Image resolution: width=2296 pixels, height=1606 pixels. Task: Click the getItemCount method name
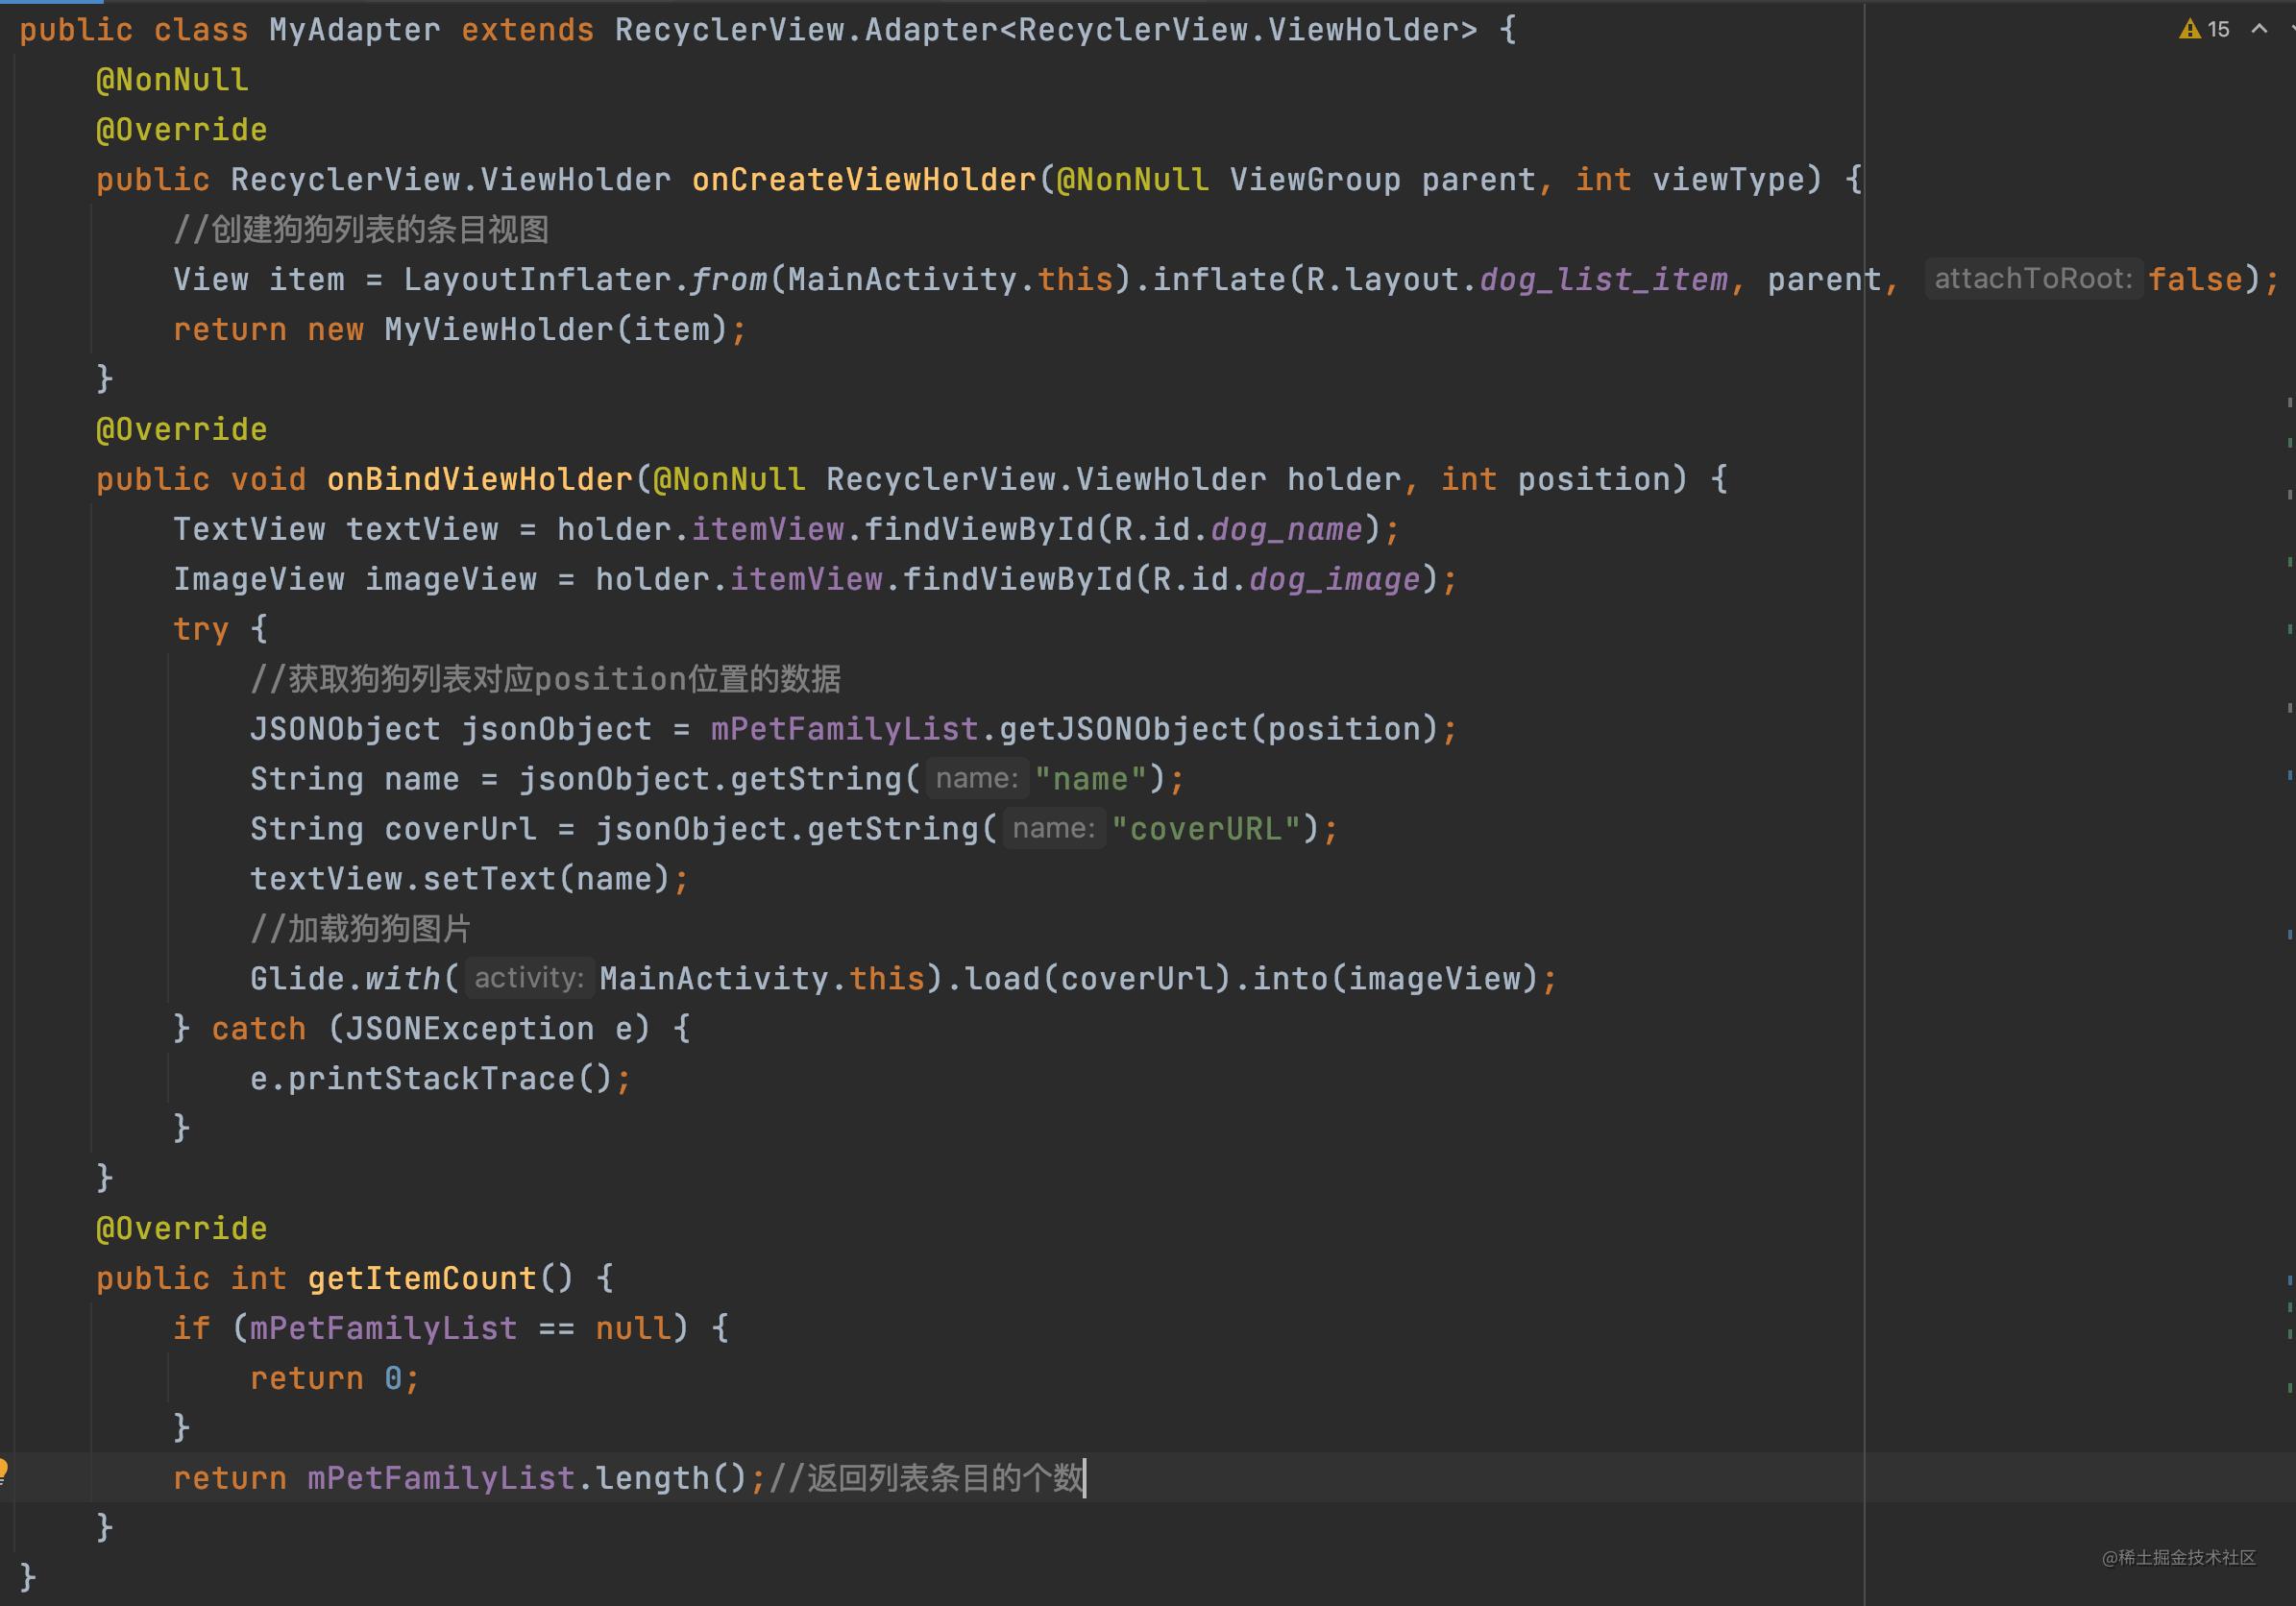coord(422,1278)
